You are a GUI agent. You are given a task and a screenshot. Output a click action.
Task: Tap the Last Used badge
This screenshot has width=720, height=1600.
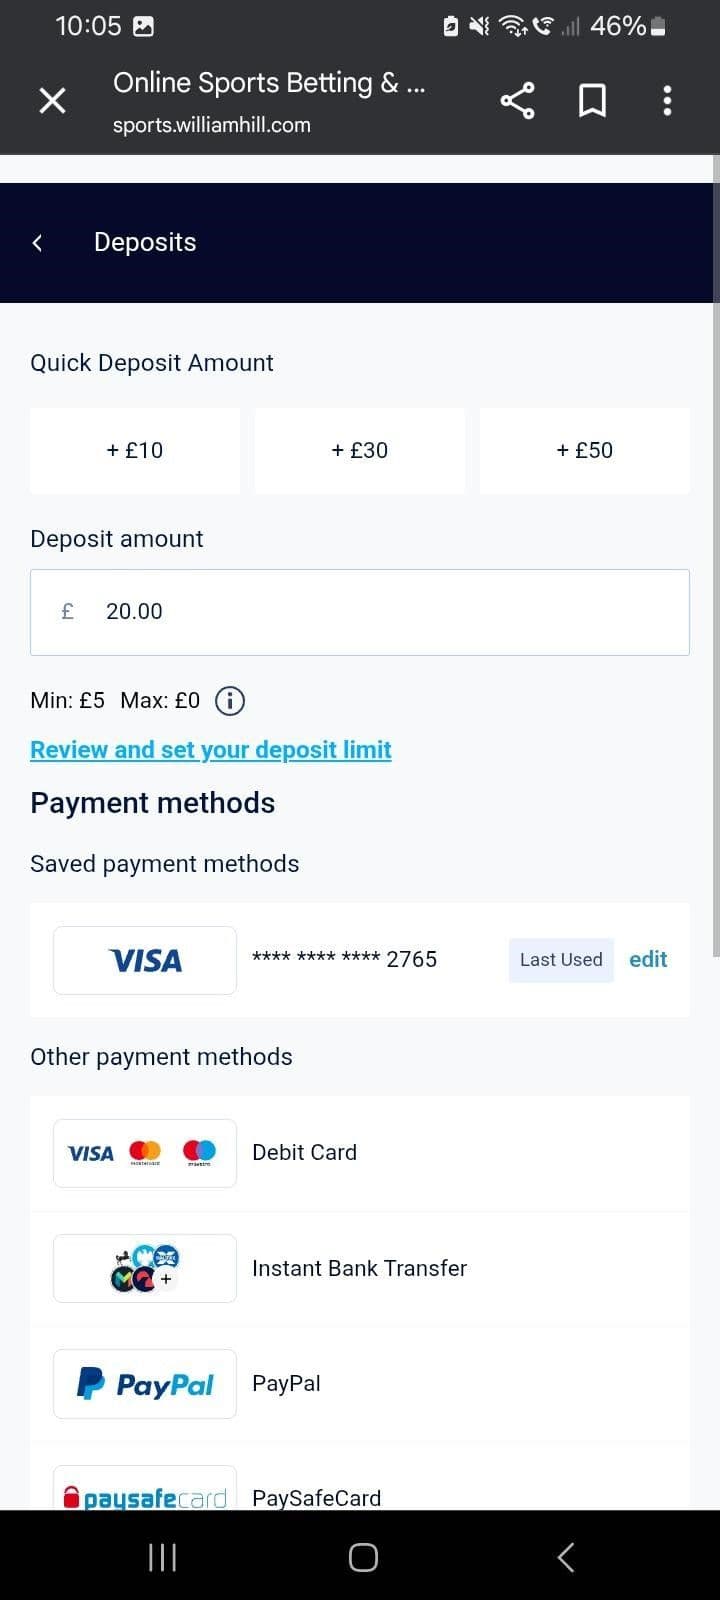pos(560,959)
